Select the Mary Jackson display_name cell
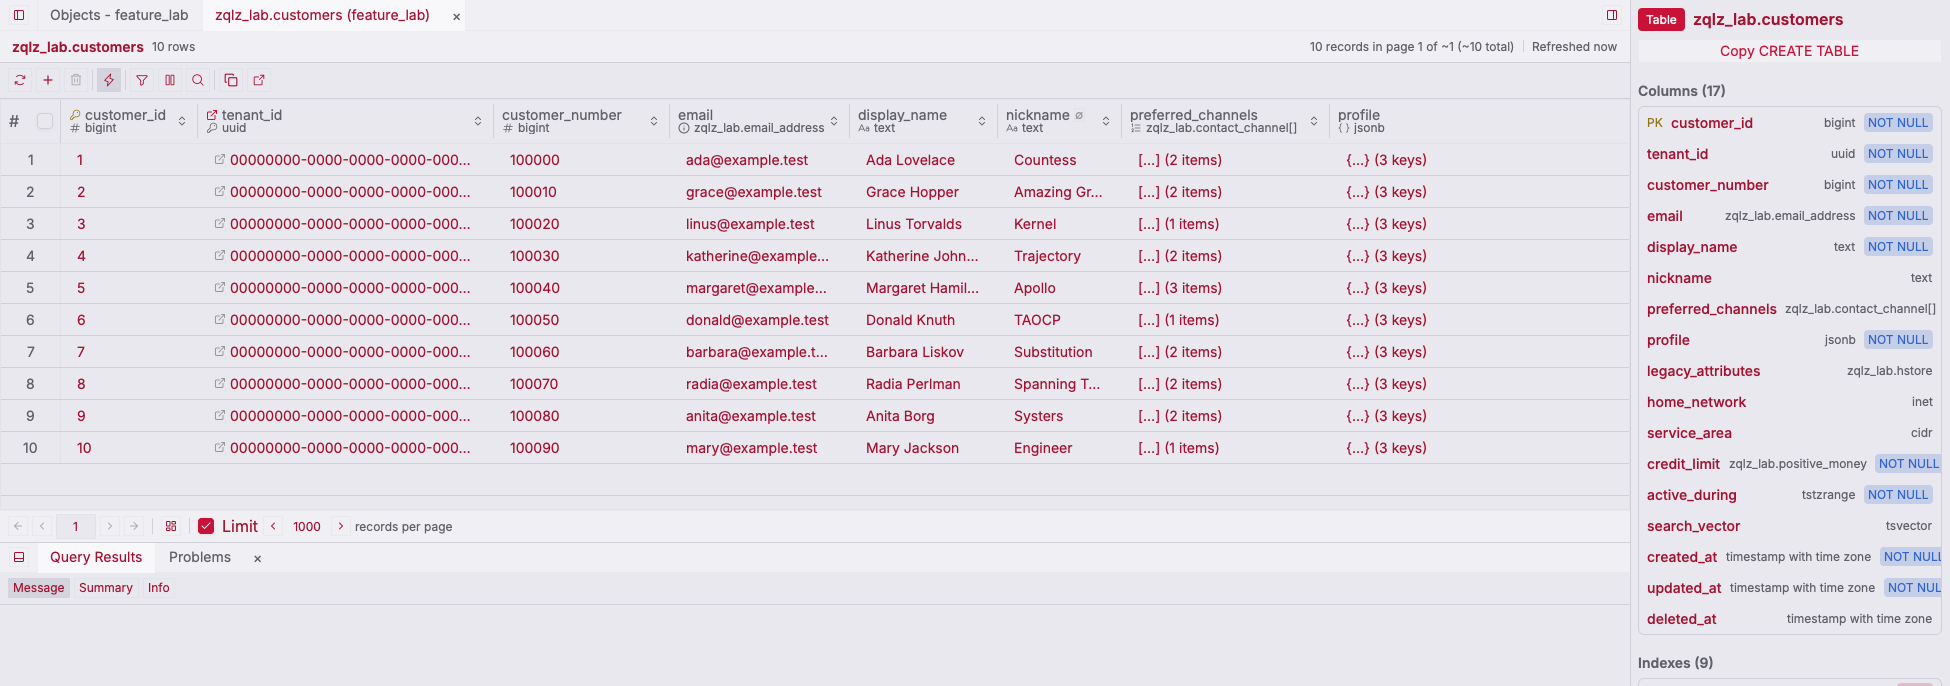 924,448
